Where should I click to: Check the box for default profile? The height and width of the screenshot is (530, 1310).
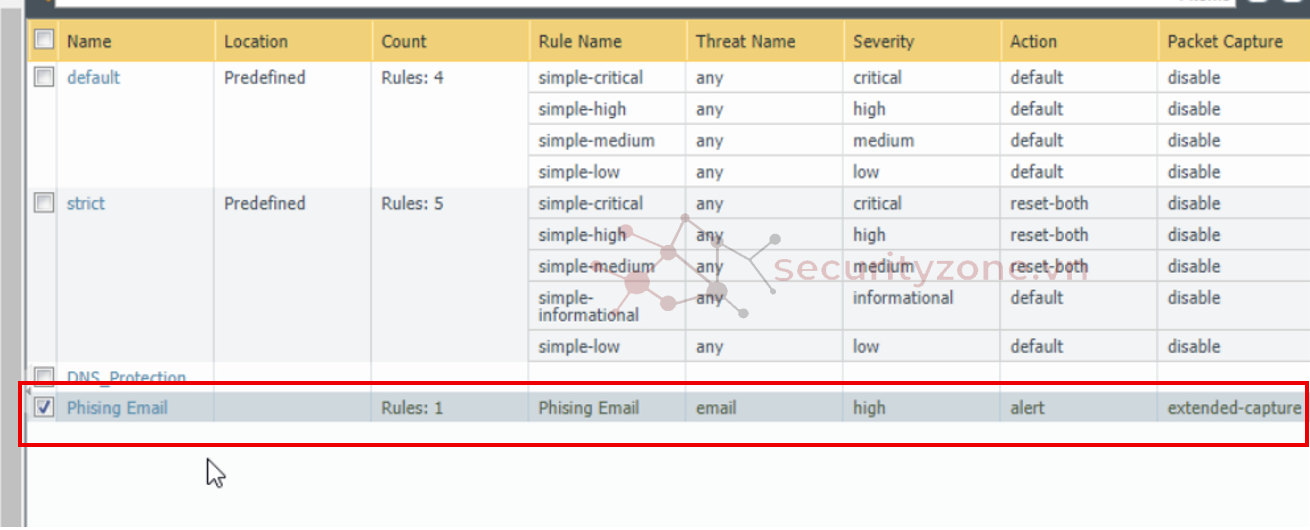click(x=44, y=77)
